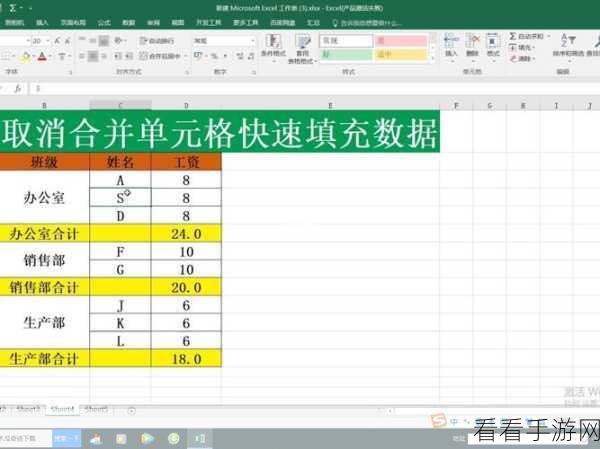Click the Merge & Center button

(x=160, y=56)
